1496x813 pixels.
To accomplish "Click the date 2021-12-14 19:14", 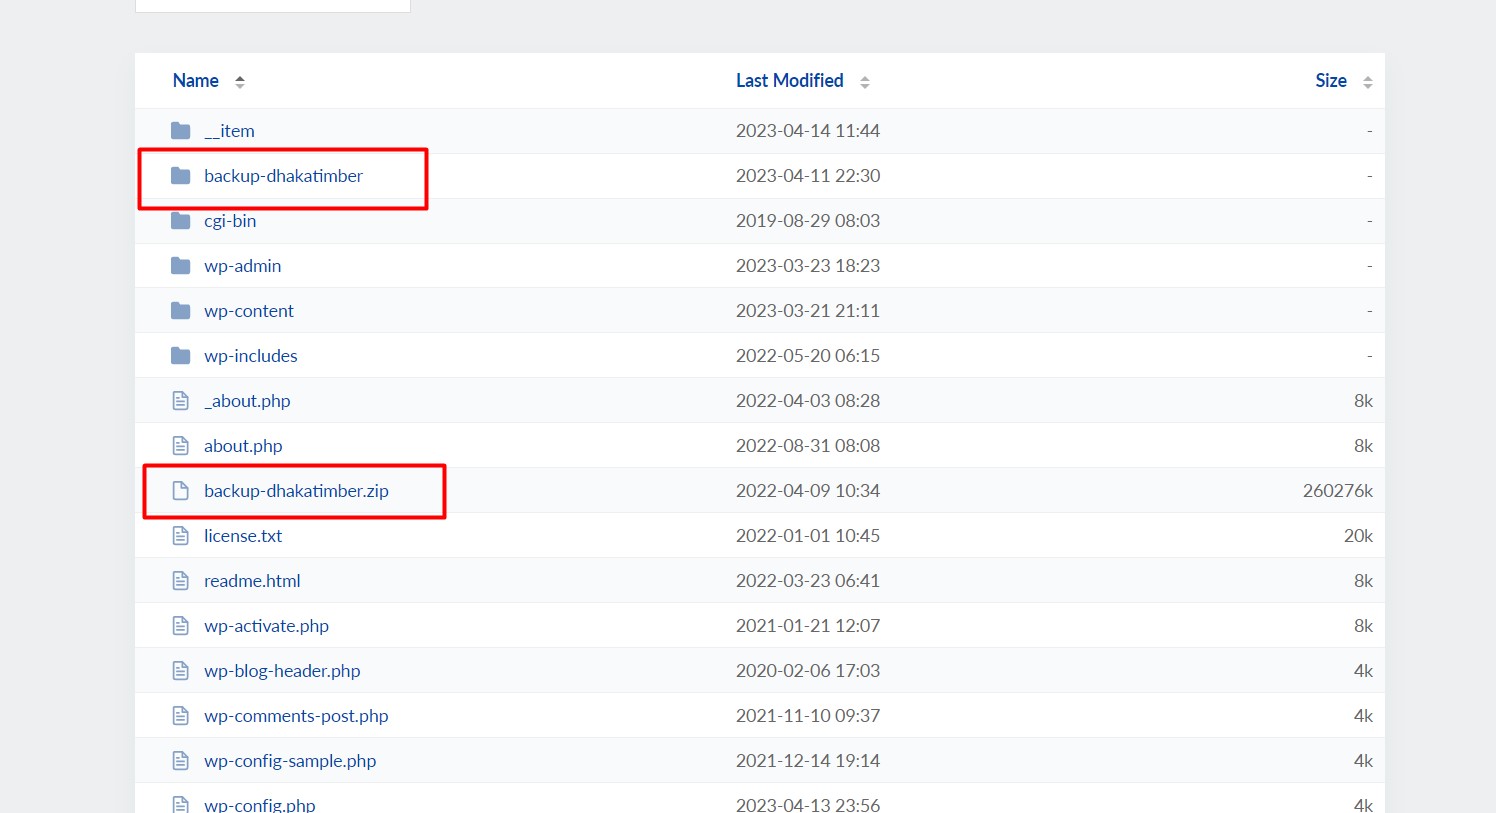I will (x=808, y=761).
